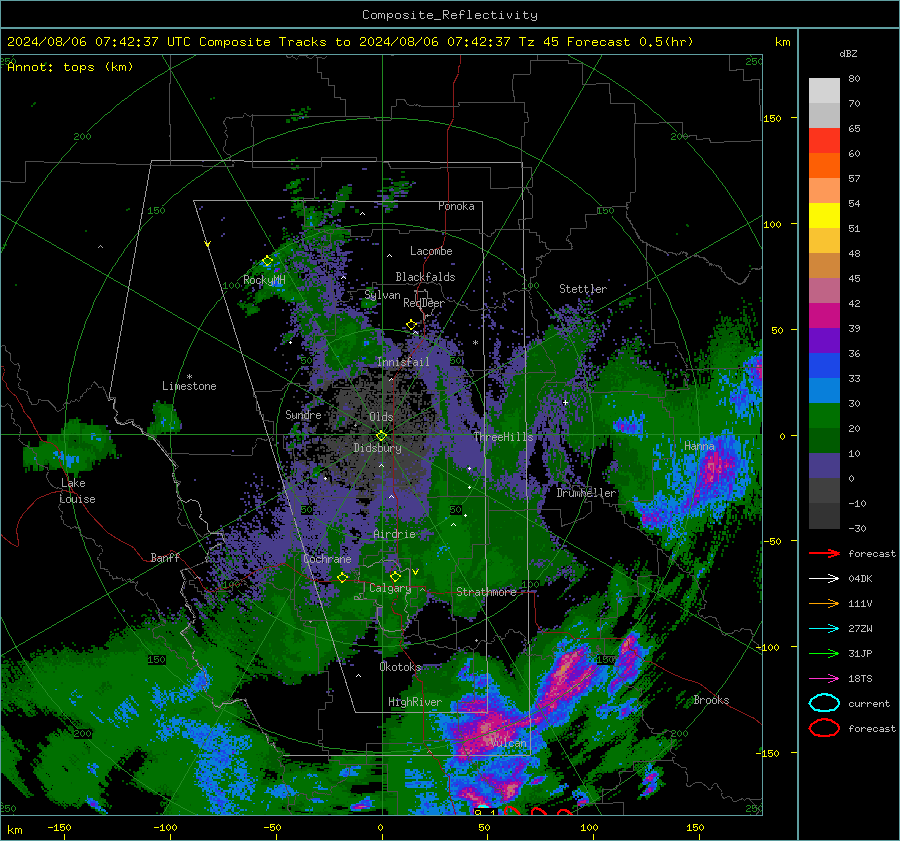
Task: Select the light gray 80 dBZ swatch
Action: (824, 90)
